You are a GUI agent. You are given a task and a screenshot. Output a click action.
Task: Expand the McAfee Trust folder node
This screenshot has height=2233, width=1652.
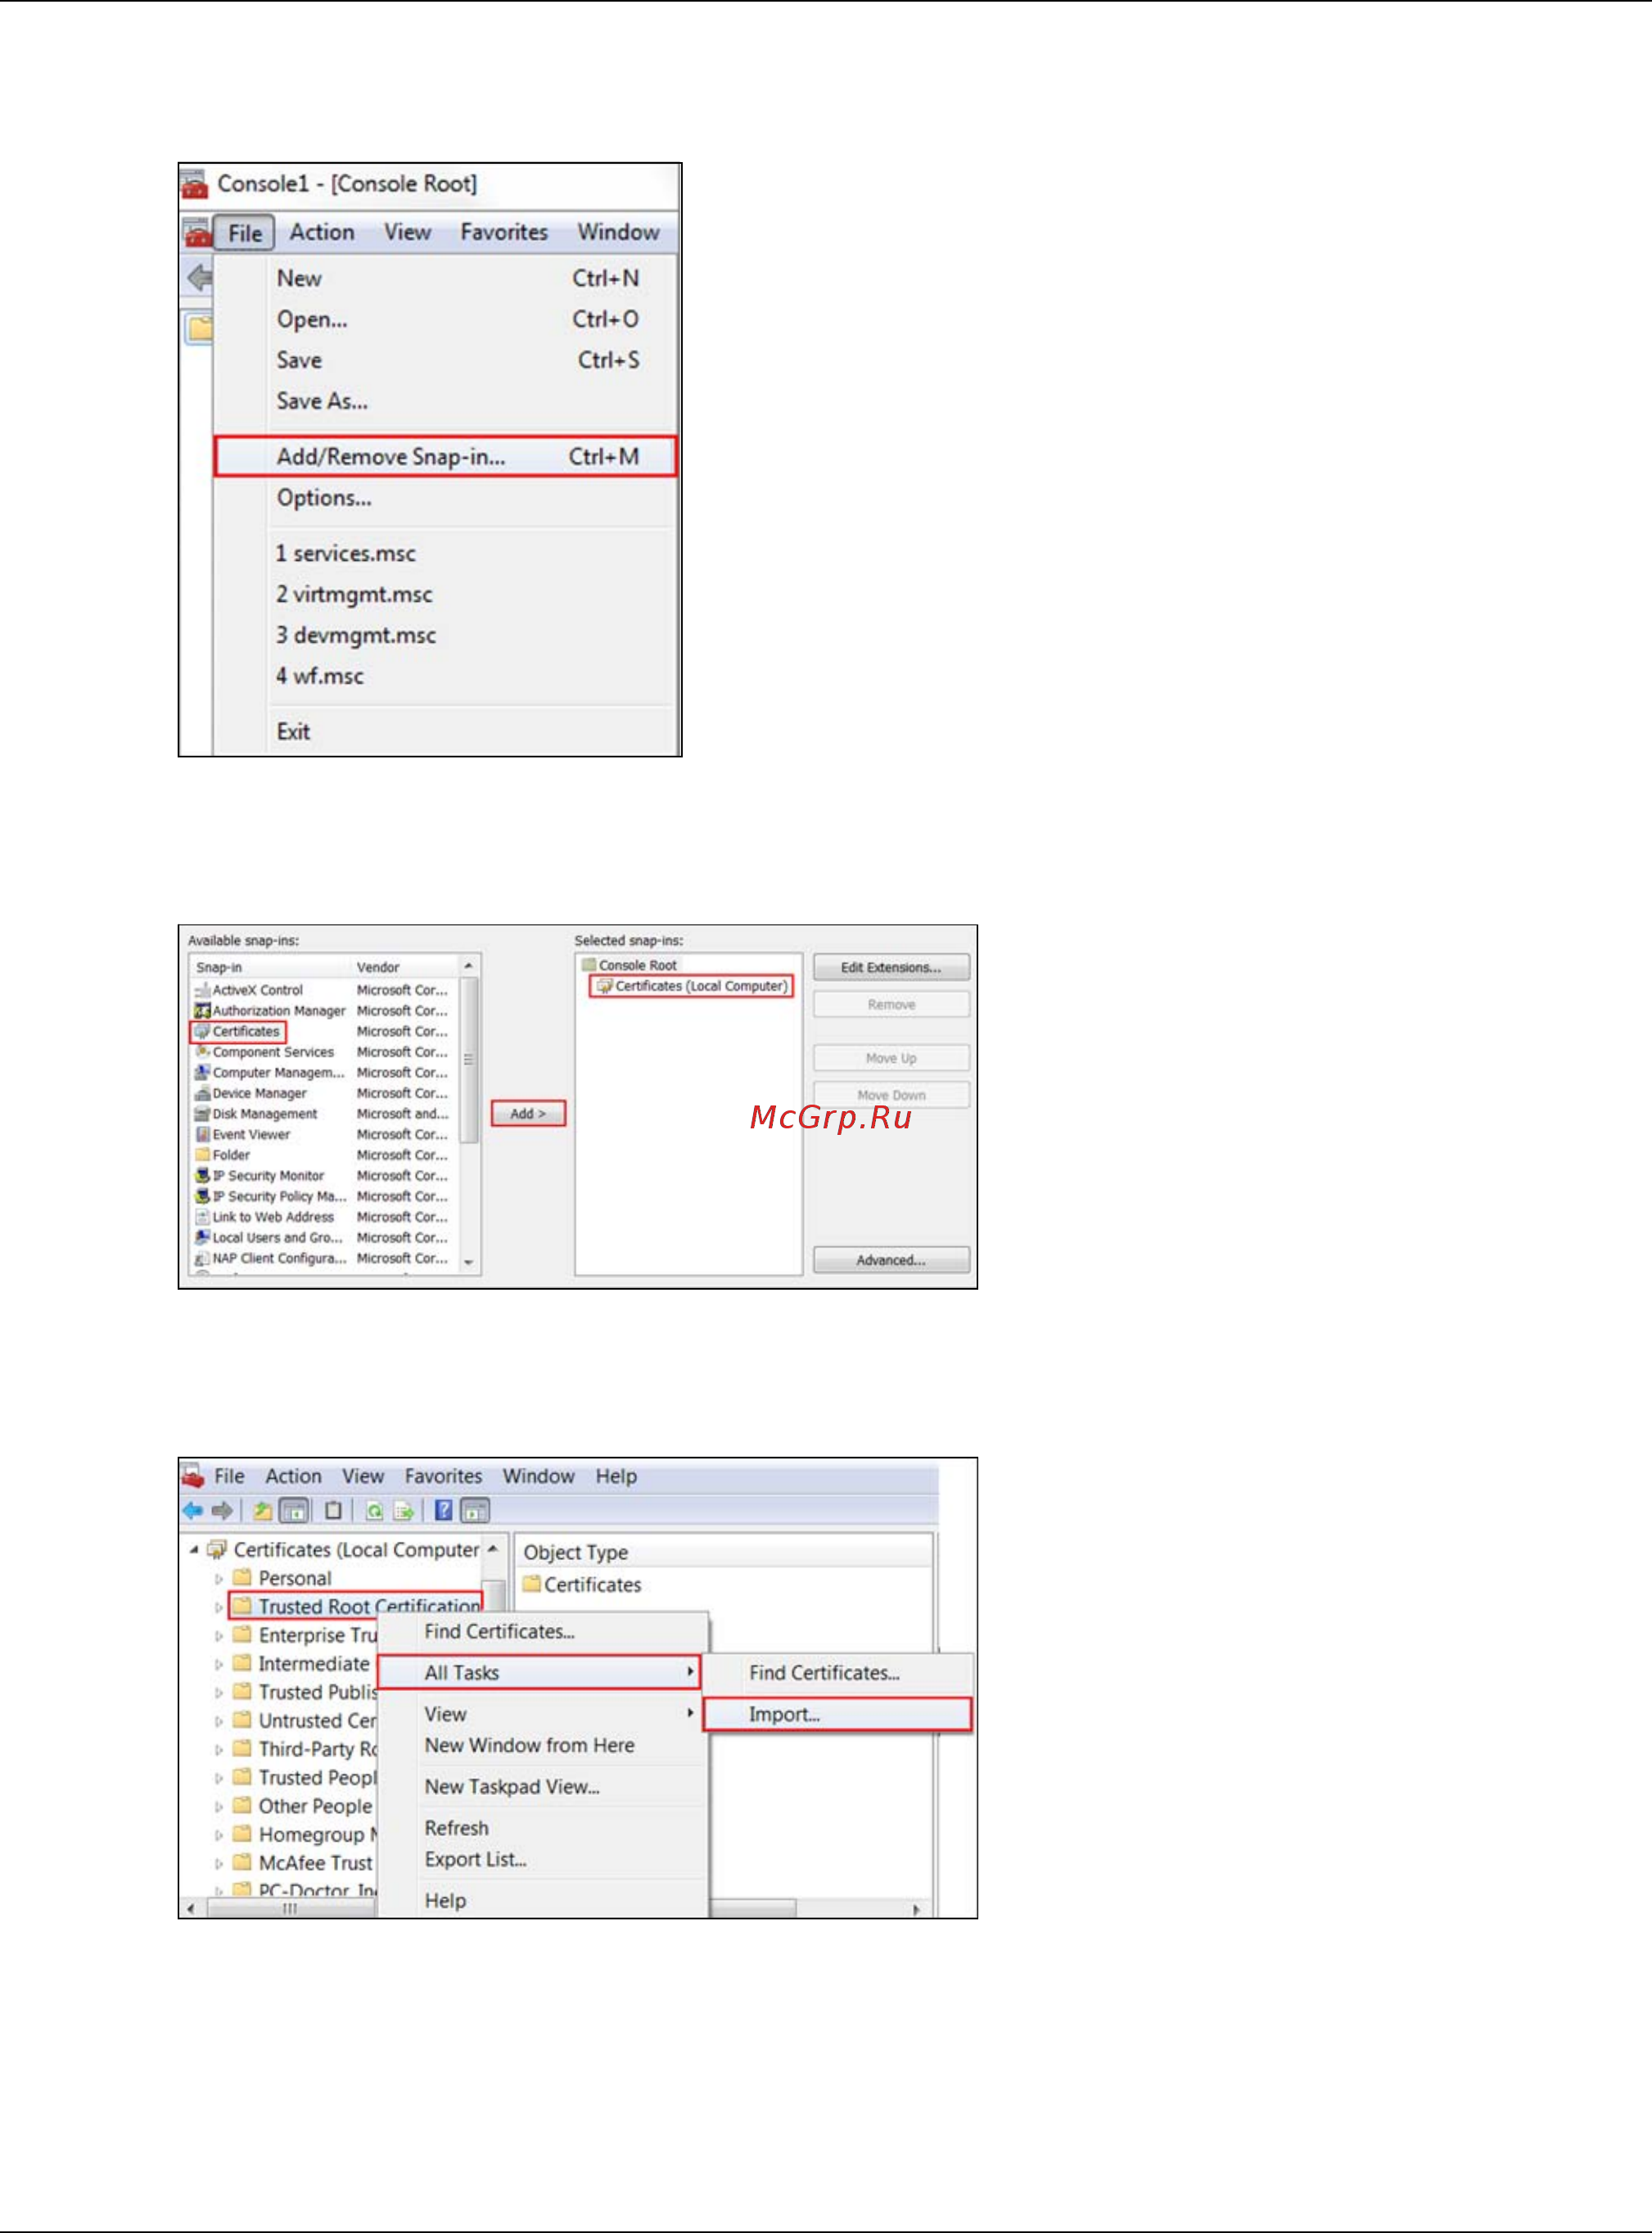(219, 1864)
